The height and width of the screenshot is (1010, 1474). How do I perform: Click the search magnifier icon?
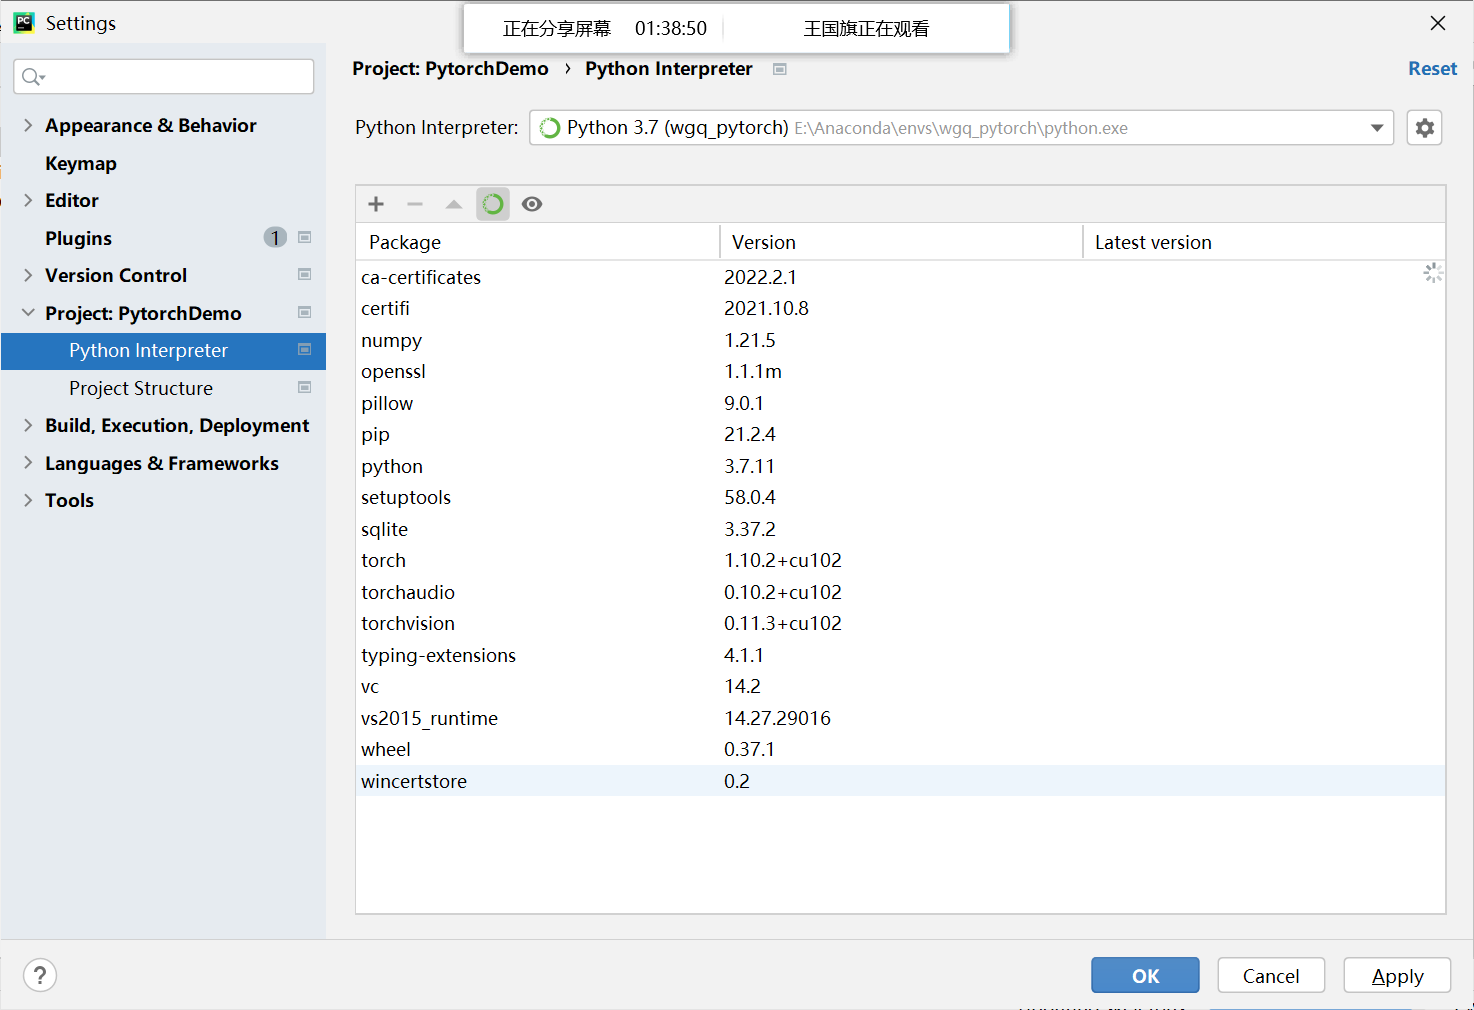[32, 77]
